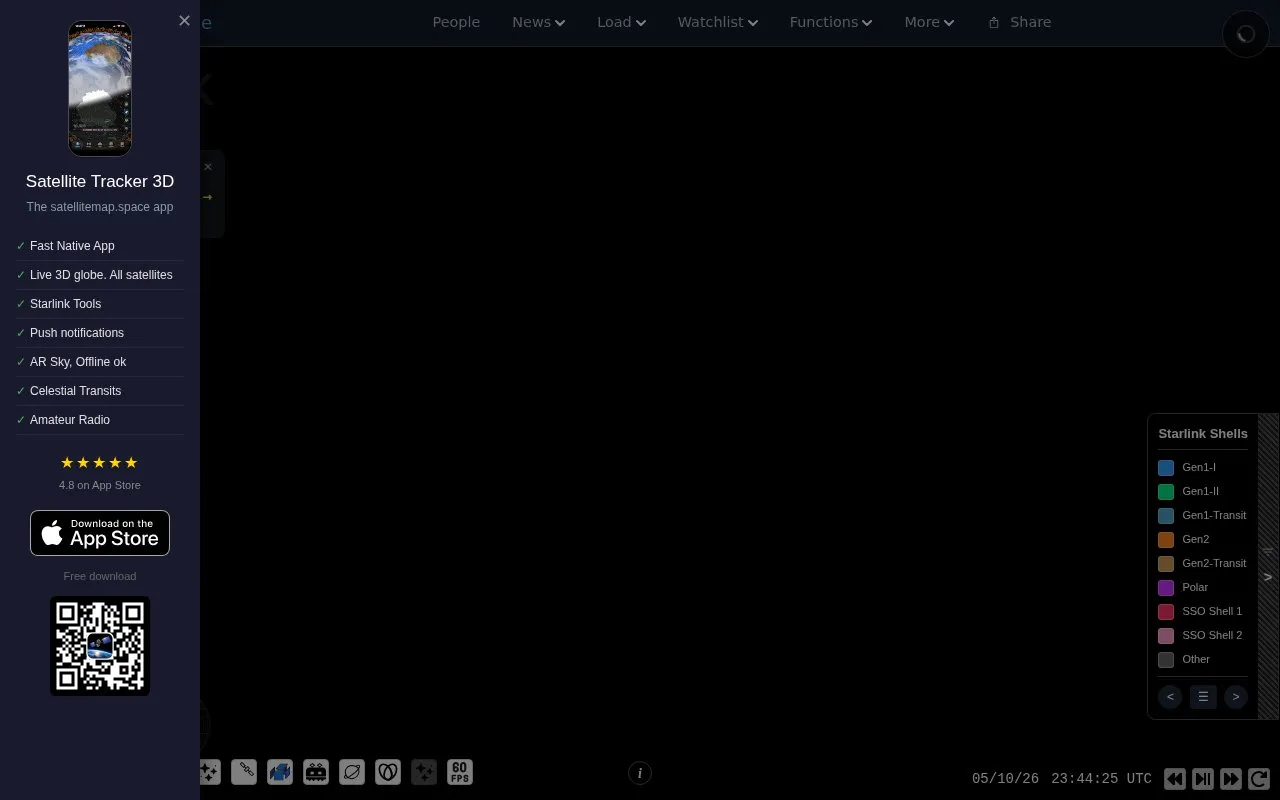1280x800 pixels.
Task: Toggle the Gen1-II shell in the legend
Action: pyautogui.click(x=1203, y=491)
